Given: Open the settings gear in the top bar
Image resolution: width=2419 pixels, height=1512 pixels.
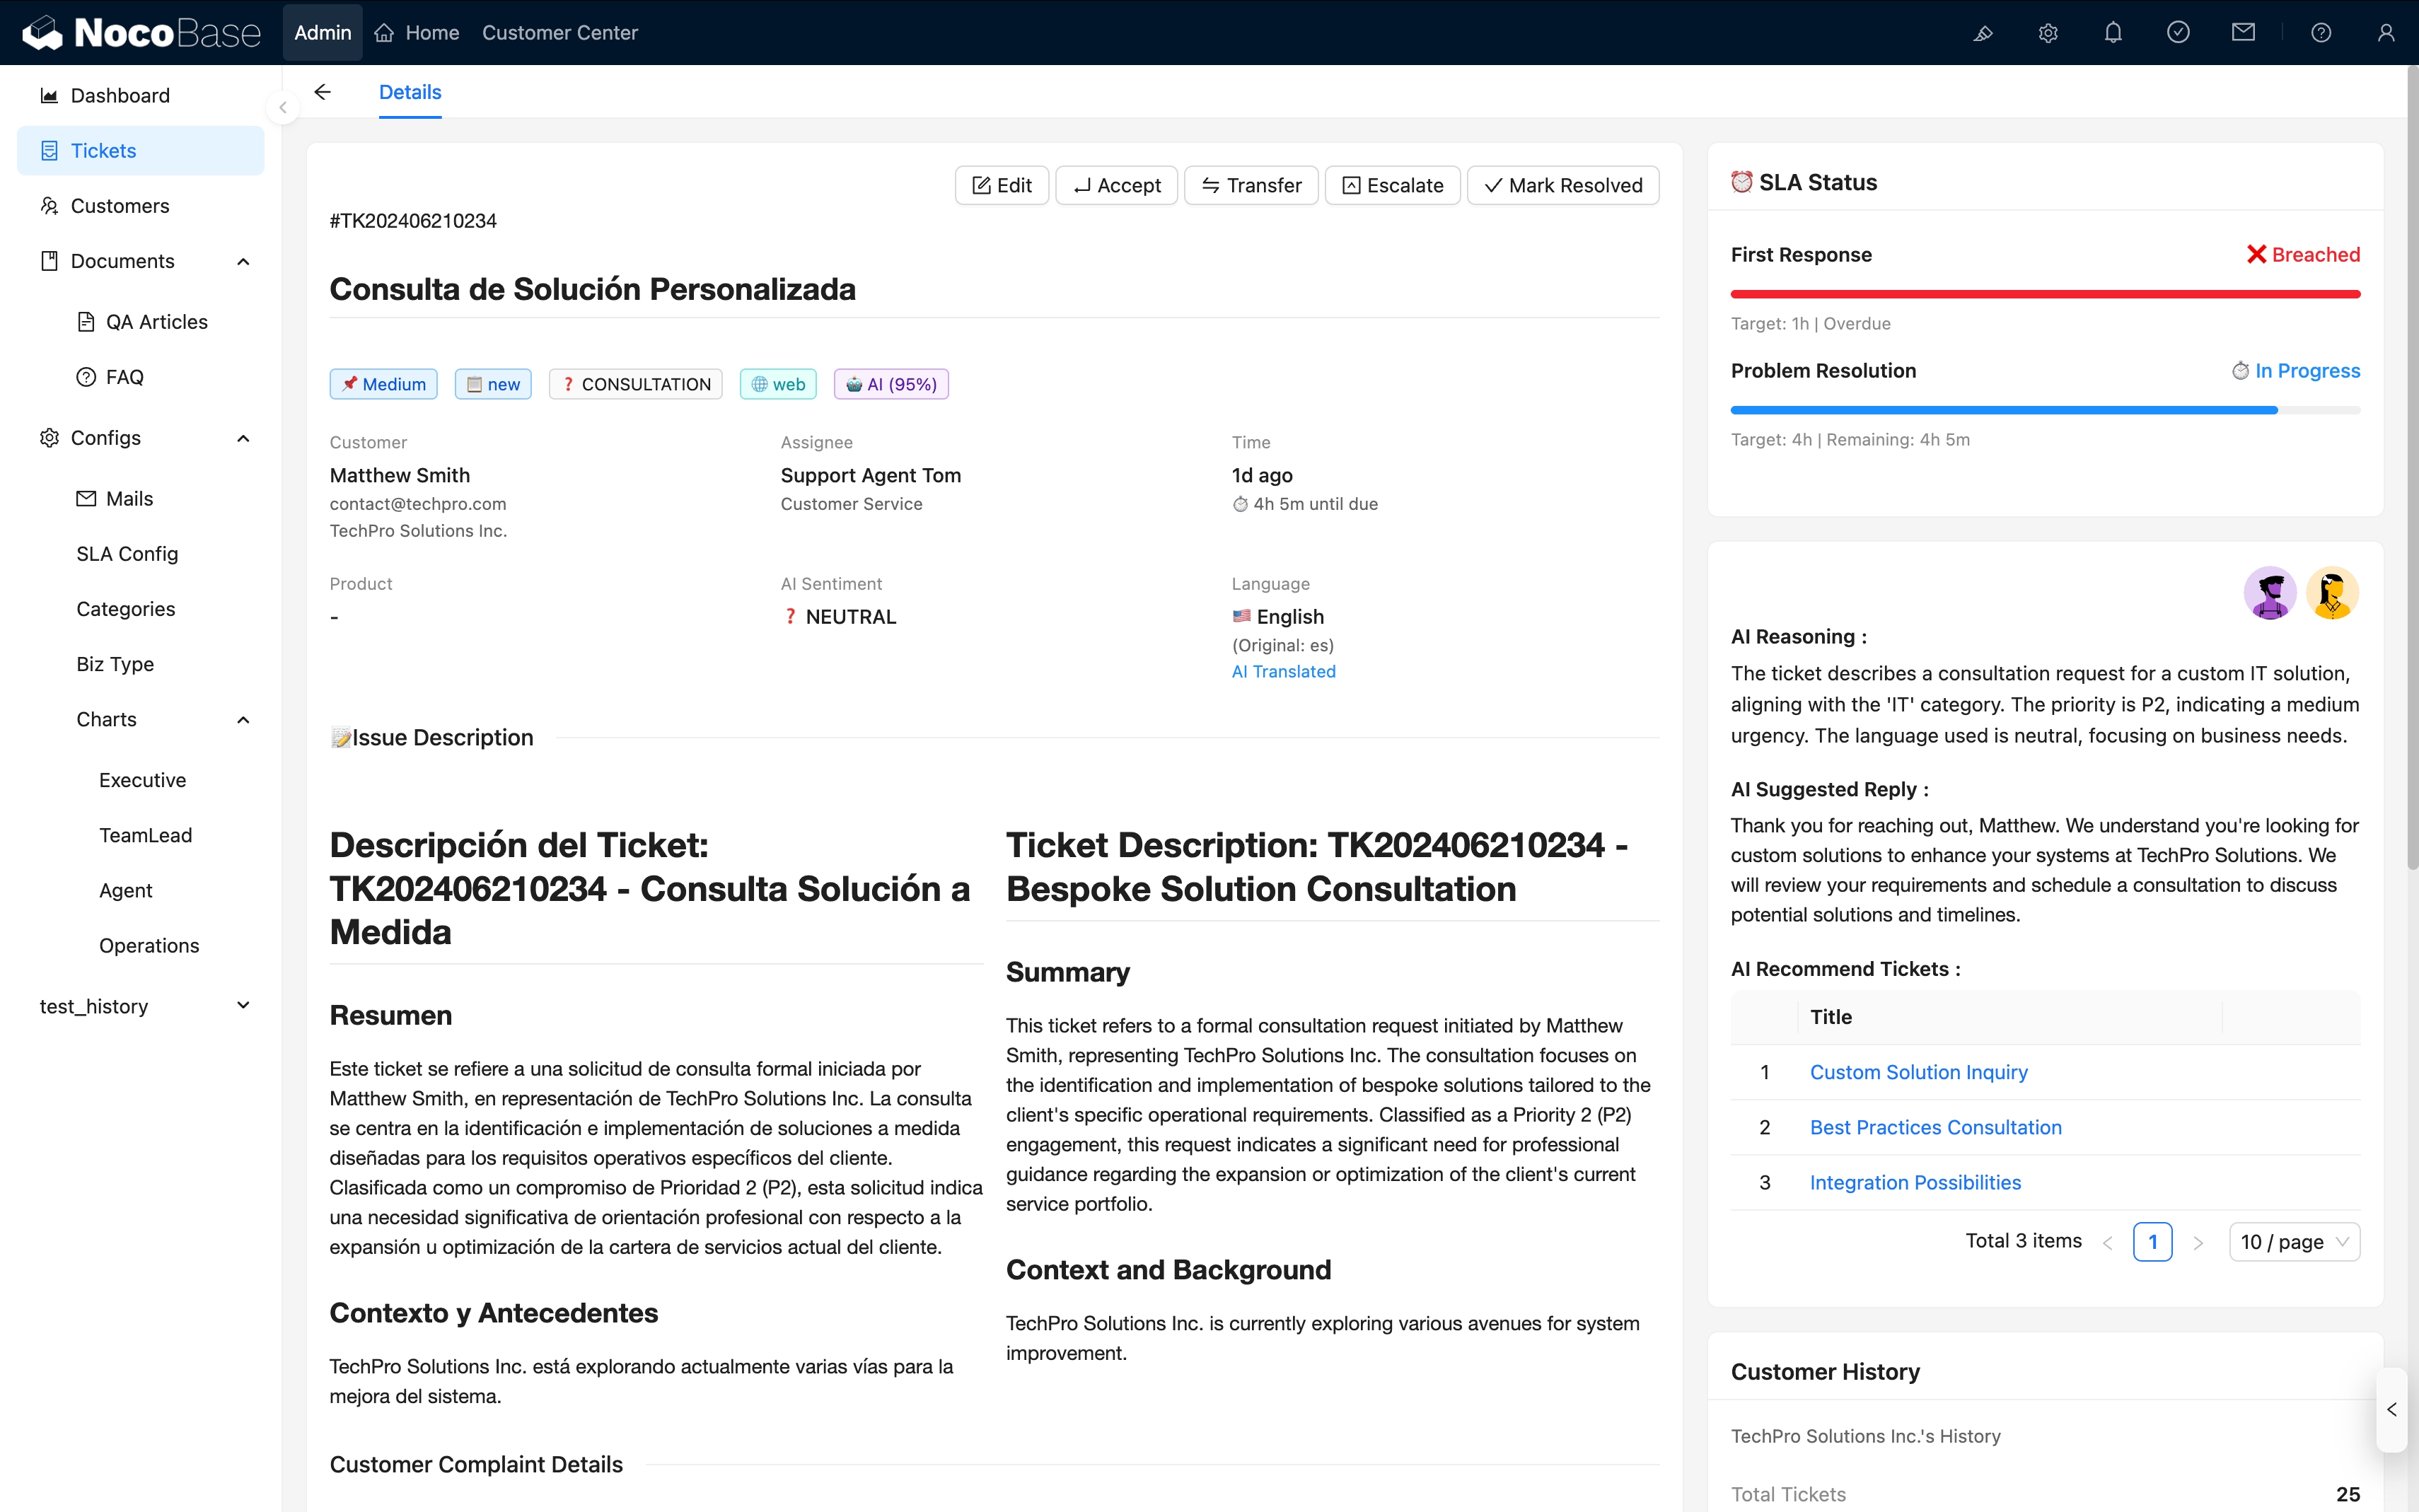Looking at the screenshot, I should click(x=2047, y=32).
